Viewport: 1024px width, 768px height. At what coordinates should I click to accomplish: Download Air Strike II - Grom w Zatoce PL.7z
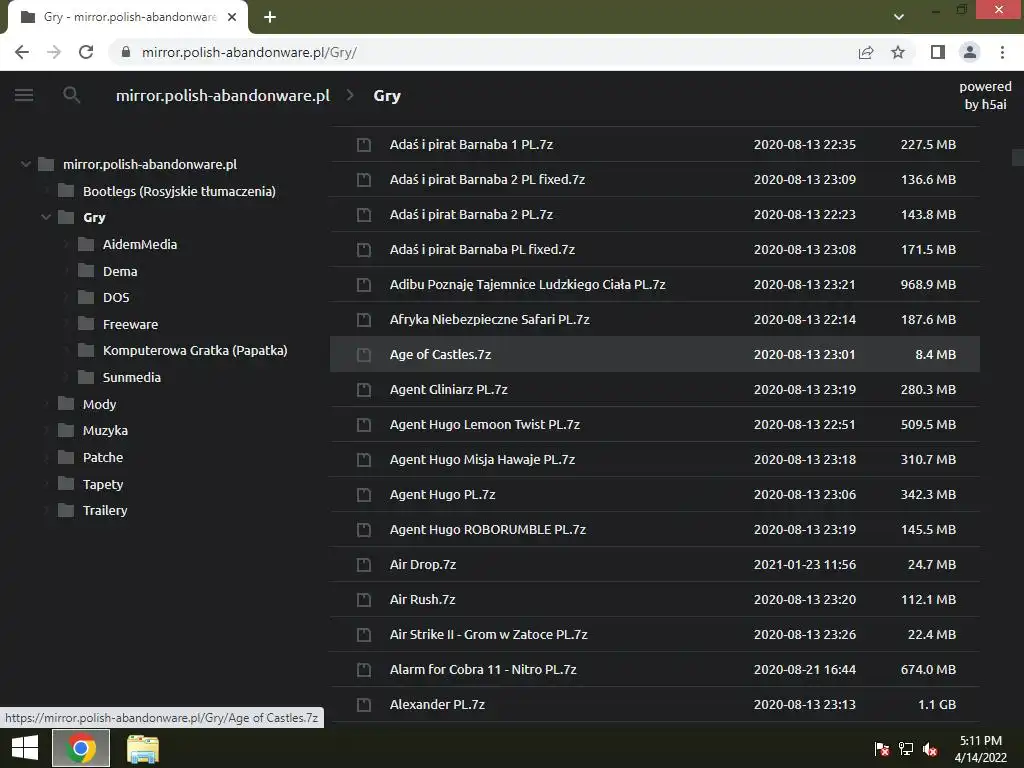coord(654,635)
